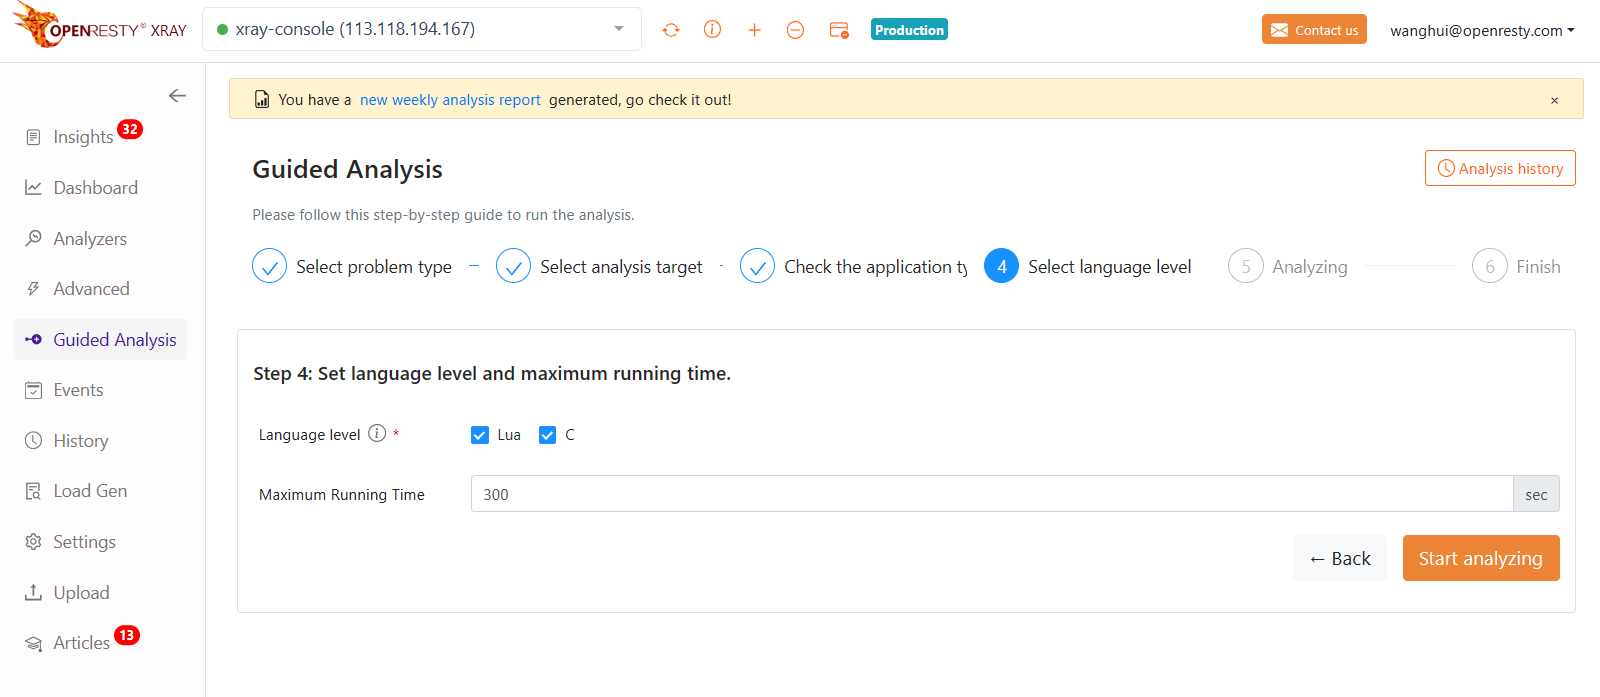Screen dimensions: 1600x697
Task: Click the report icon in the yellow banner
Action: click(x=262, y=100)
